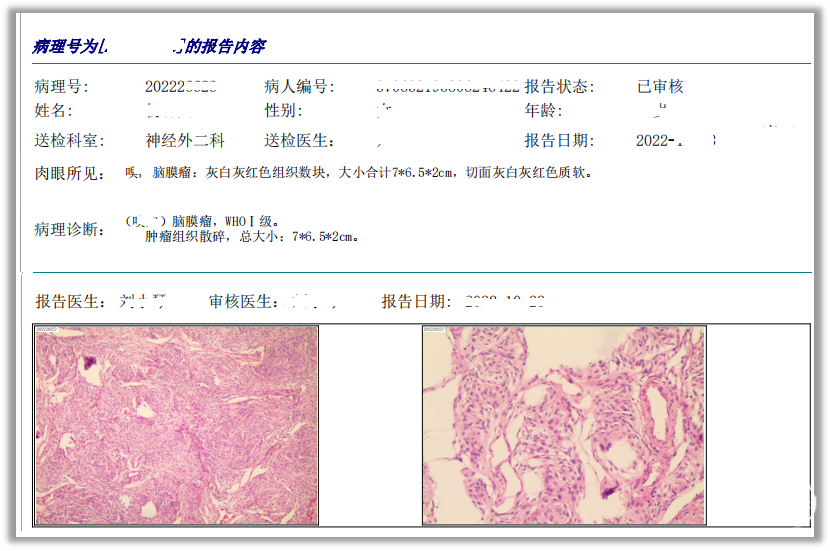Select the '肉眼所见:' label

pos(69,173)
